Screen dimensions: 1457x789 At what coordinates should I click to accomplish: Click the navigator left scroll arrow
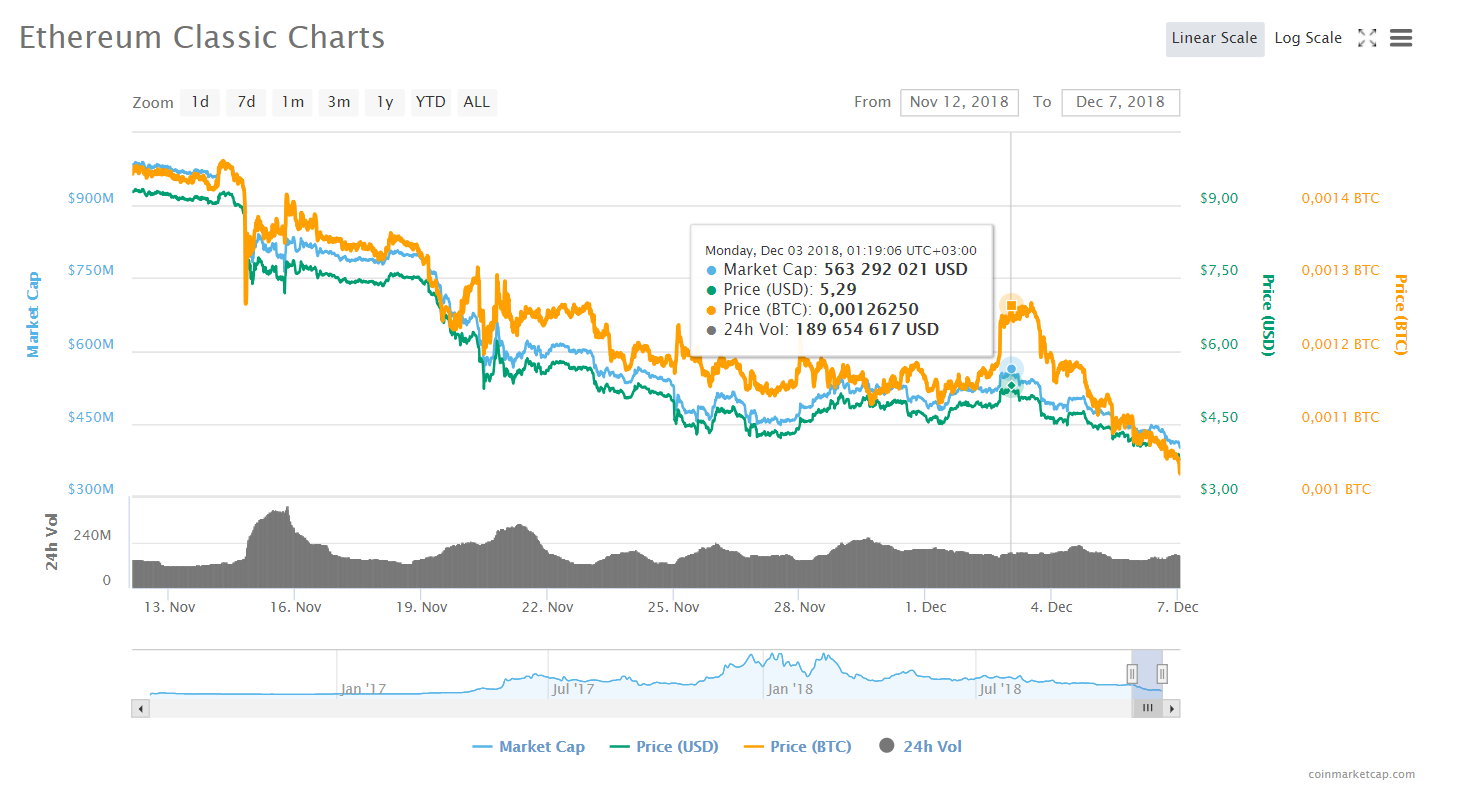[x=141, y=708]
